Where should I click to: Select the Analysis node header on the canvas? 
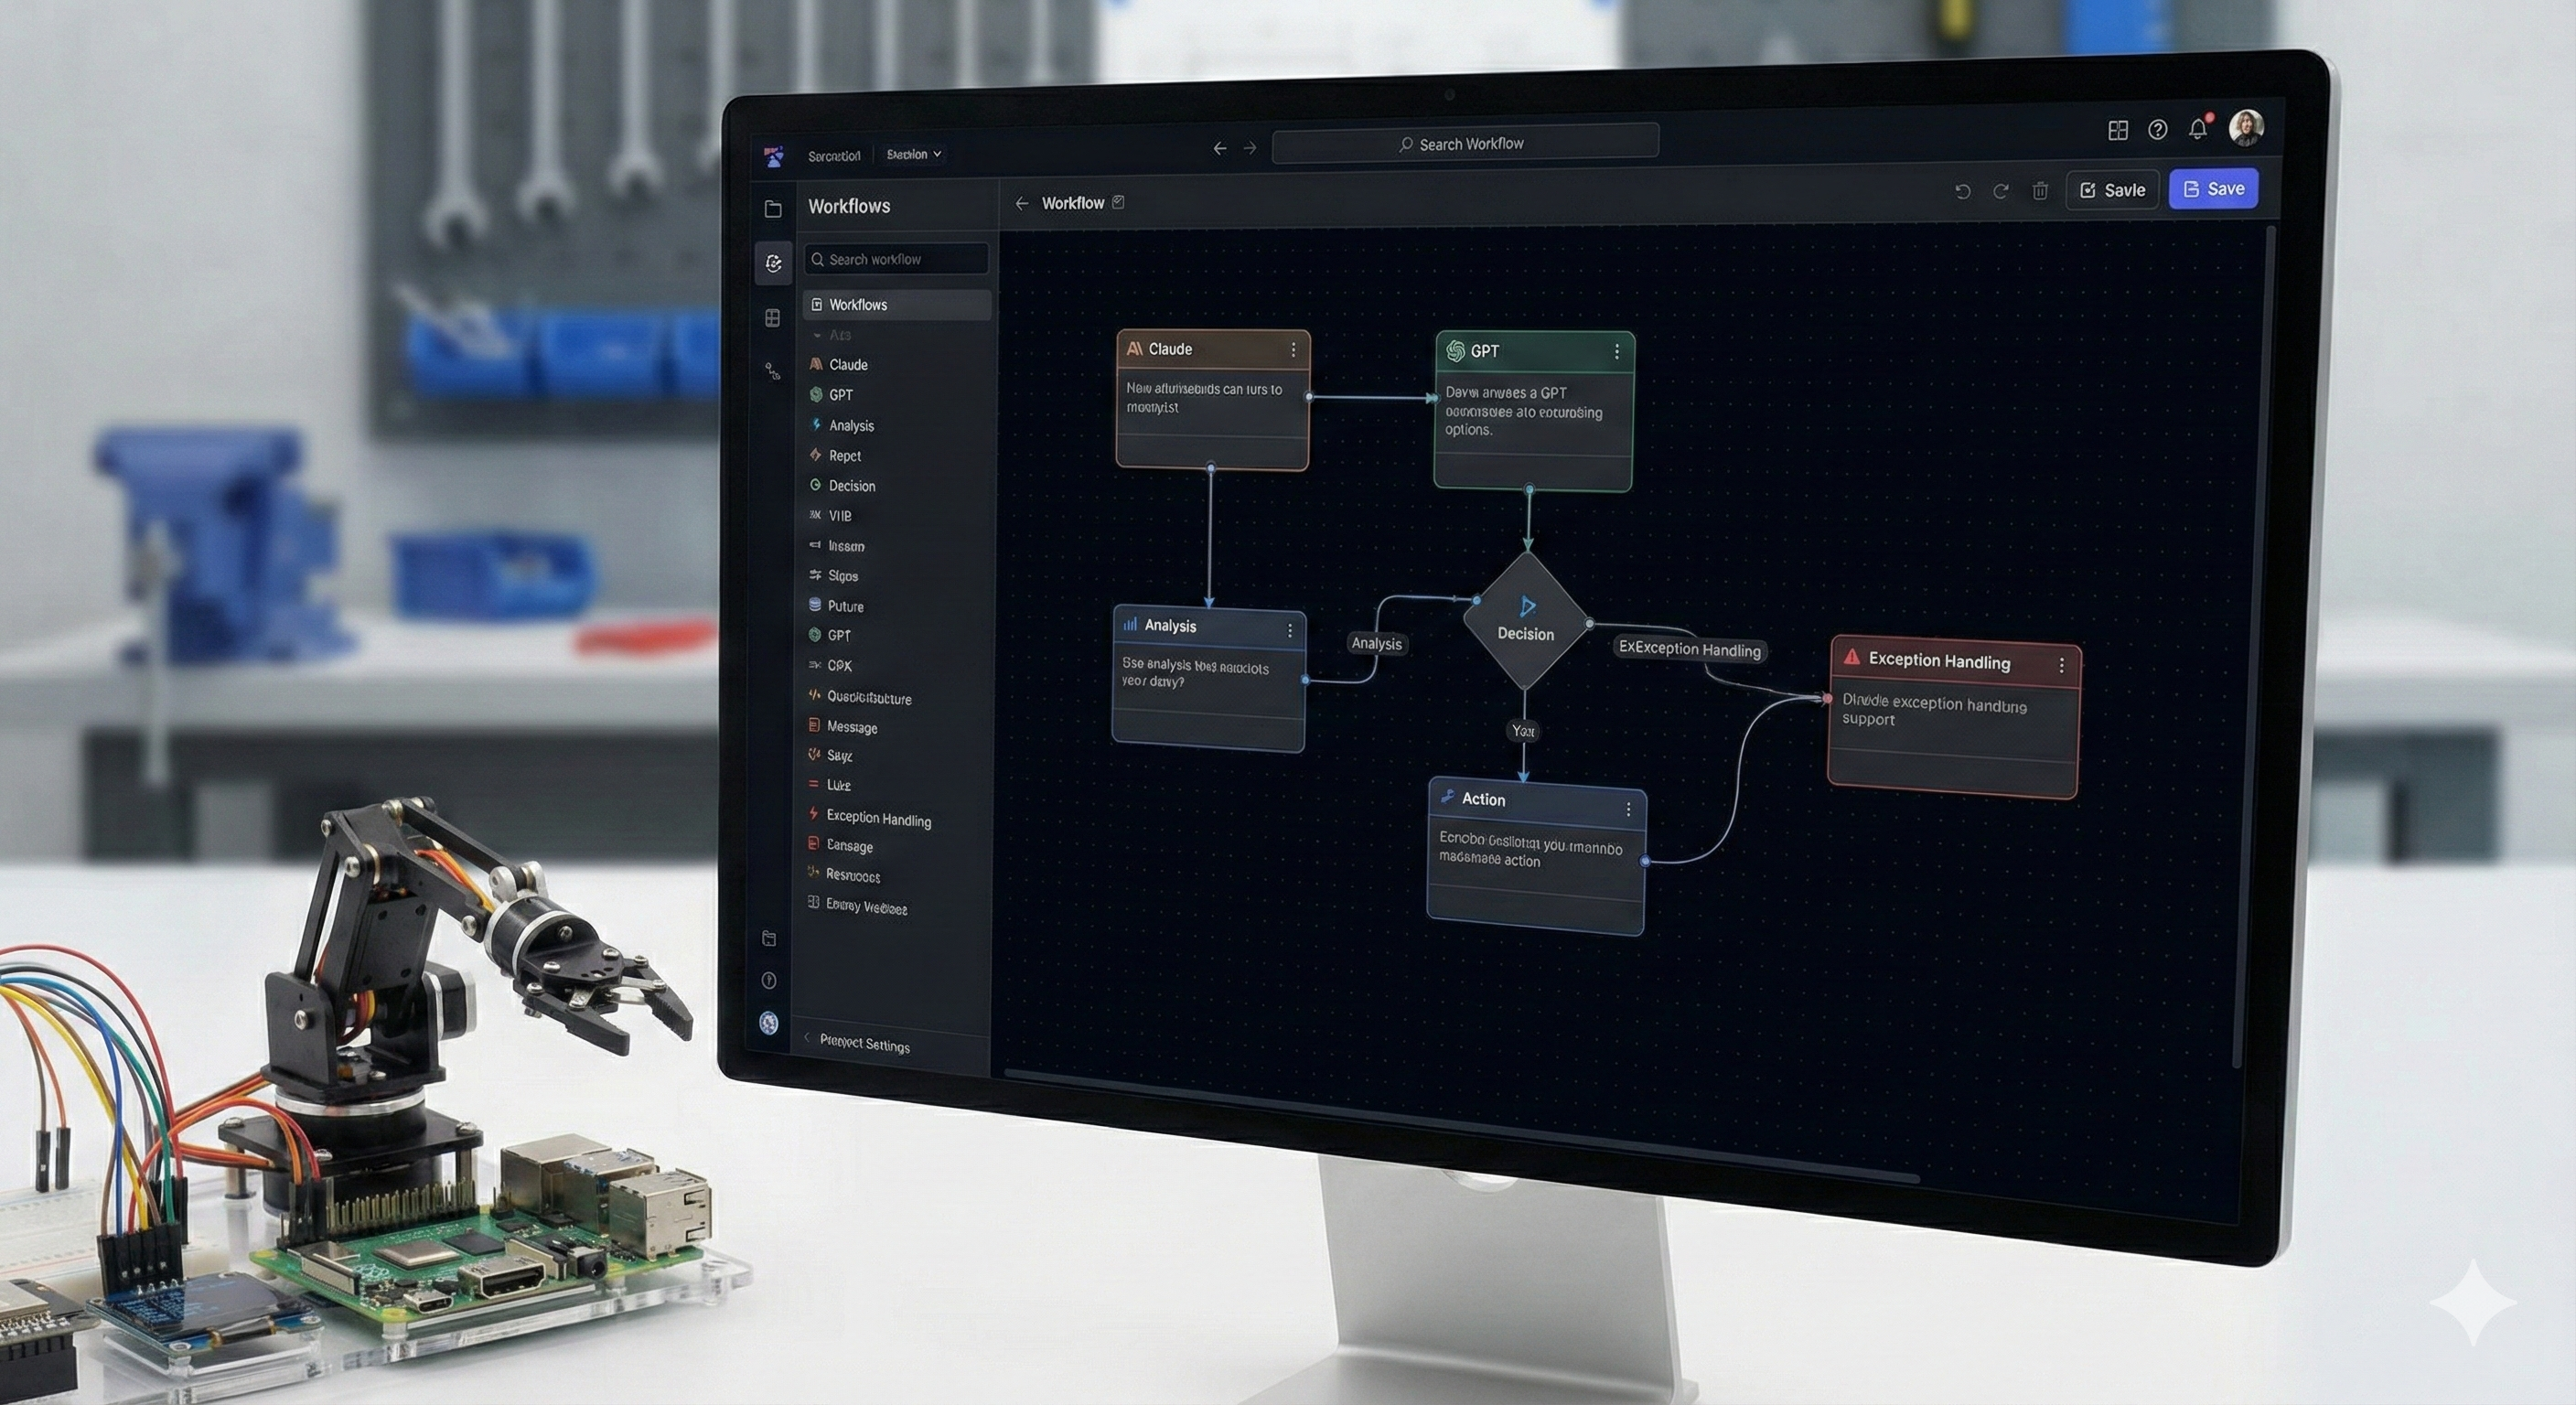pos(1209,627)
